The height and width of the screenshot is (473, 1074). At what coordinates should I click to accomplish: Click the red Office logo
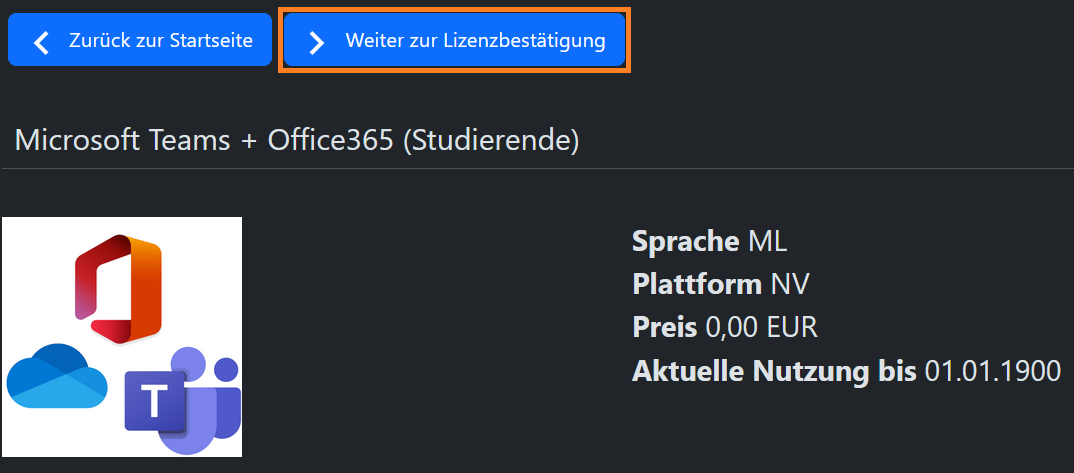[119, 287]
